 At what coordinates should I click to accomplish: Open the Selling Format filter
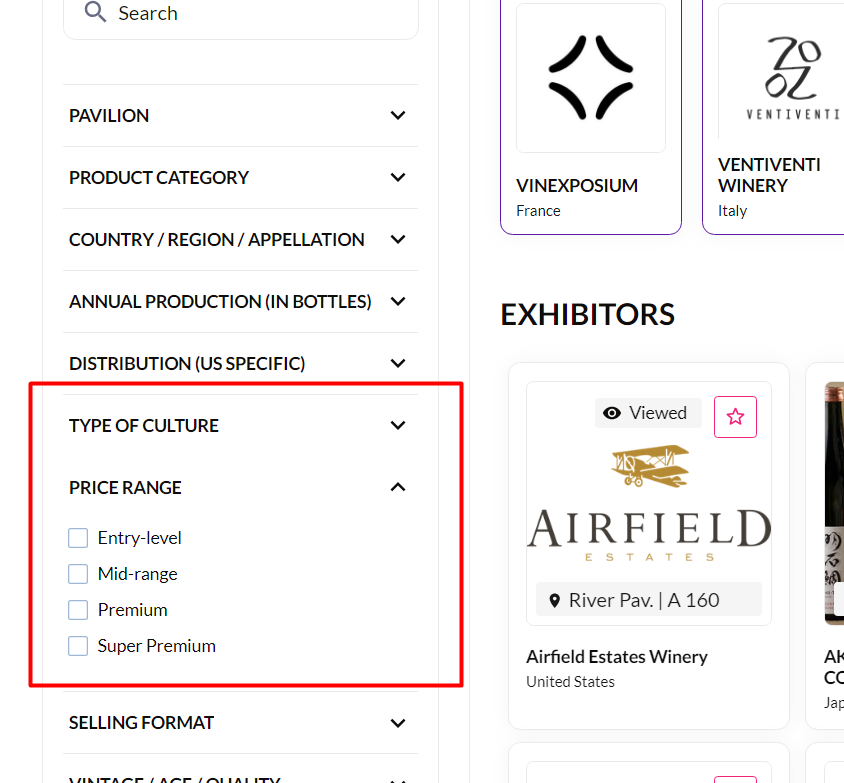(398, 723)
